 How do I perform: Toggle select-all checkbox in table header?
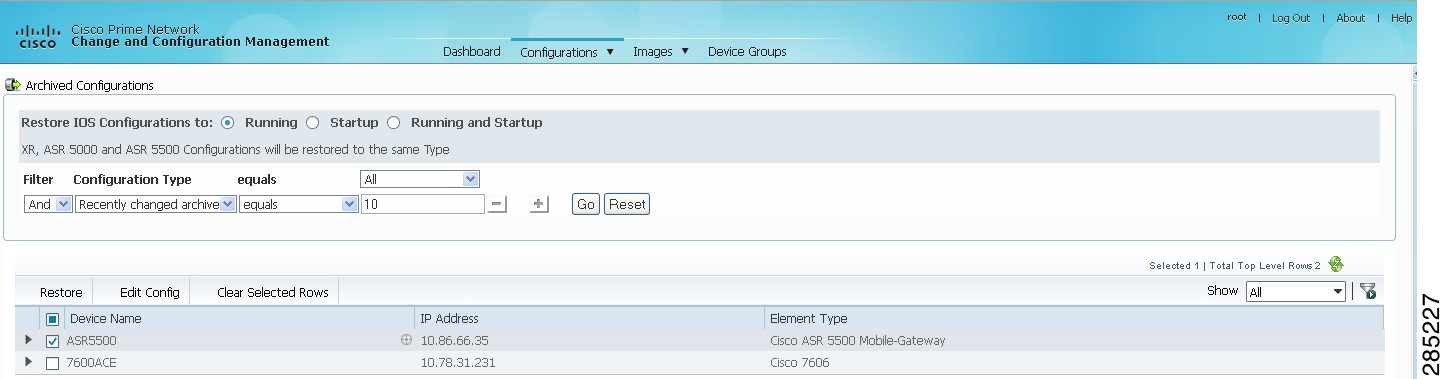(53, 319)
